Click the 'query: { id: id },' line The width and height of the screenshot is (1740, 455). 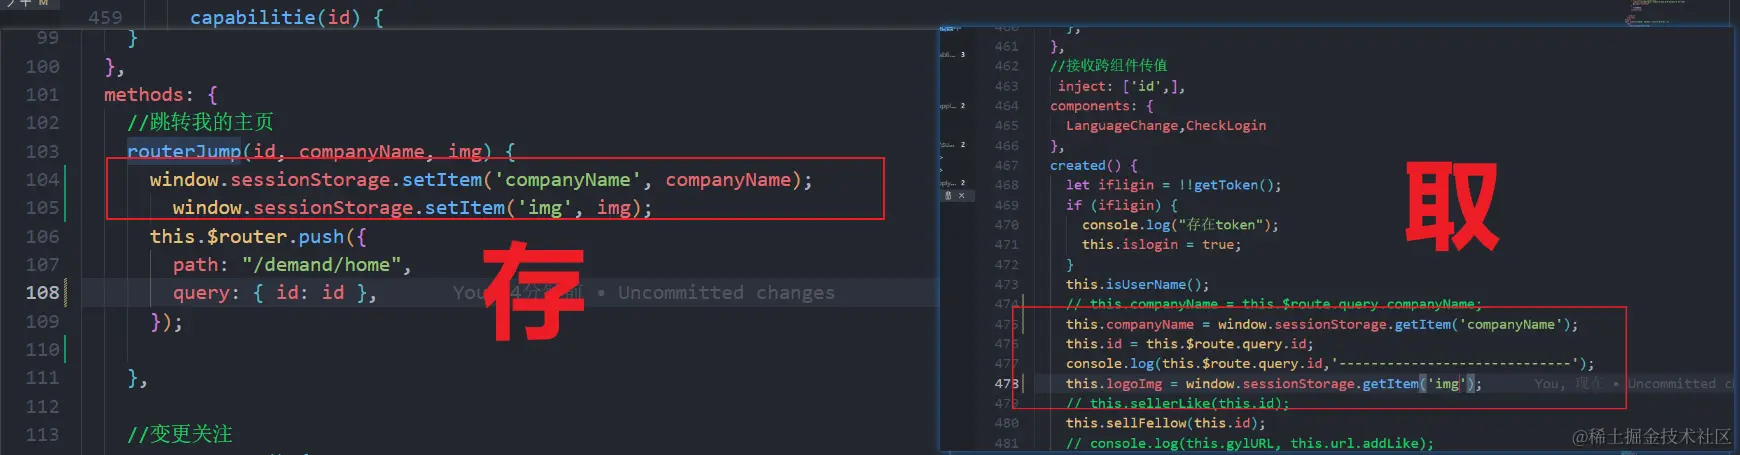pyautogui.click(x=275, y=293)
